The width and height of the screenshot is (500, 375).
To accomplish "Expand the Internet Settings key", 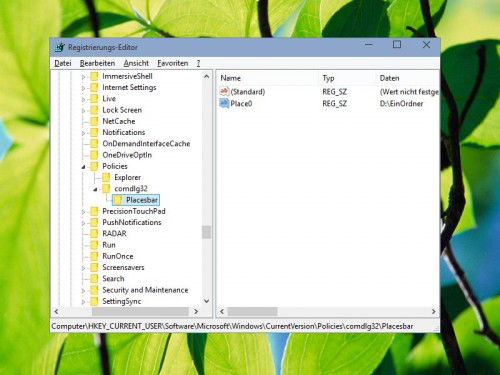I will tap(83, 88).
